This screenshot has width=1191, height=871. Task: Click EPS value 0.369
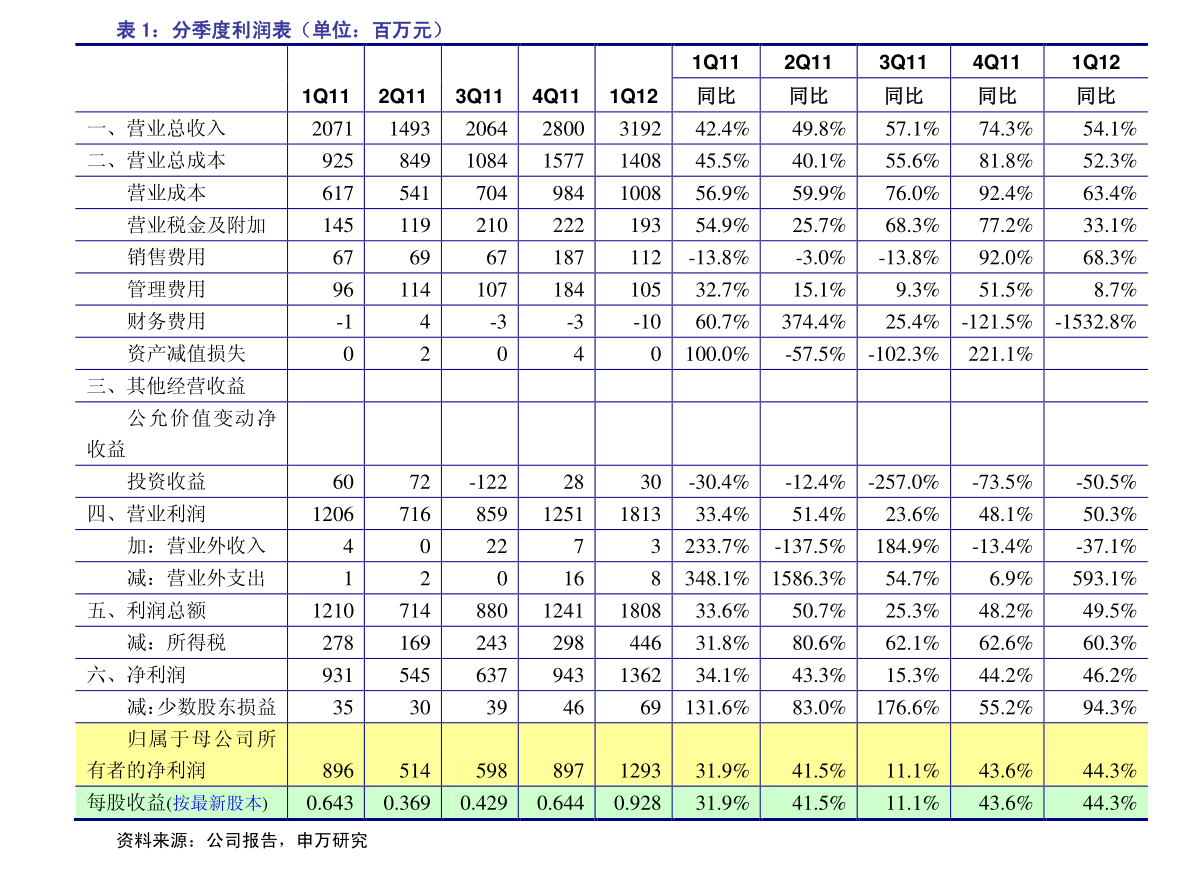pyautogui.click(x=406, y=803)
